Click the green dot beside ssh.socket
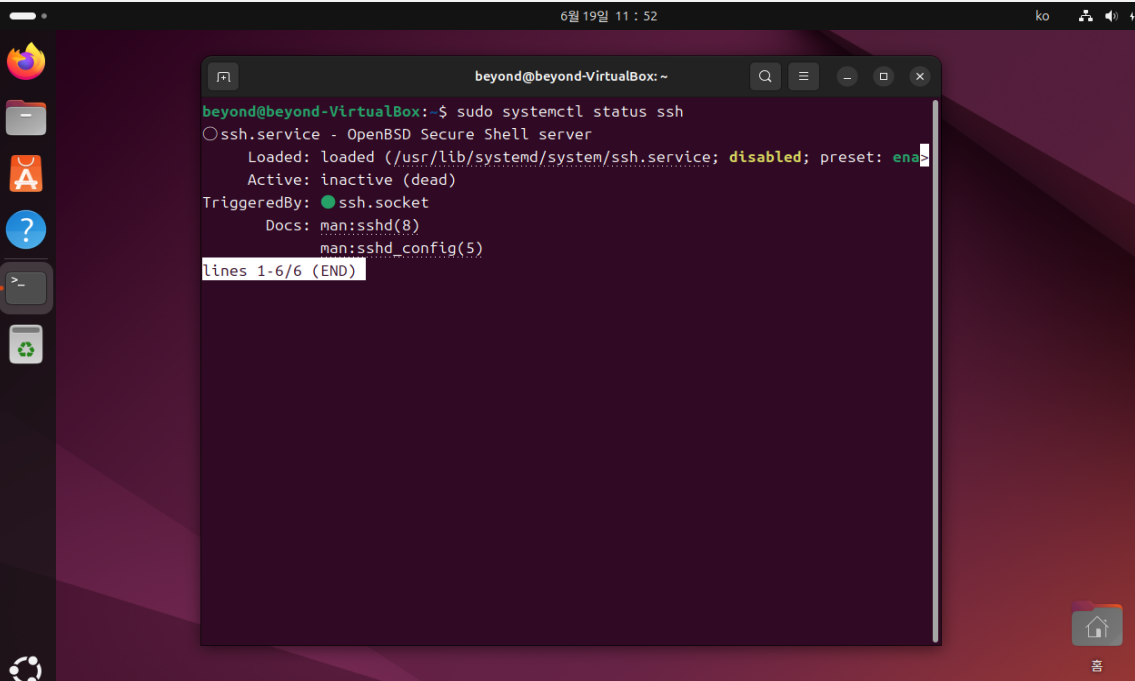The width and height of the screenshot is (1135, 681). [x=328, y=202]
